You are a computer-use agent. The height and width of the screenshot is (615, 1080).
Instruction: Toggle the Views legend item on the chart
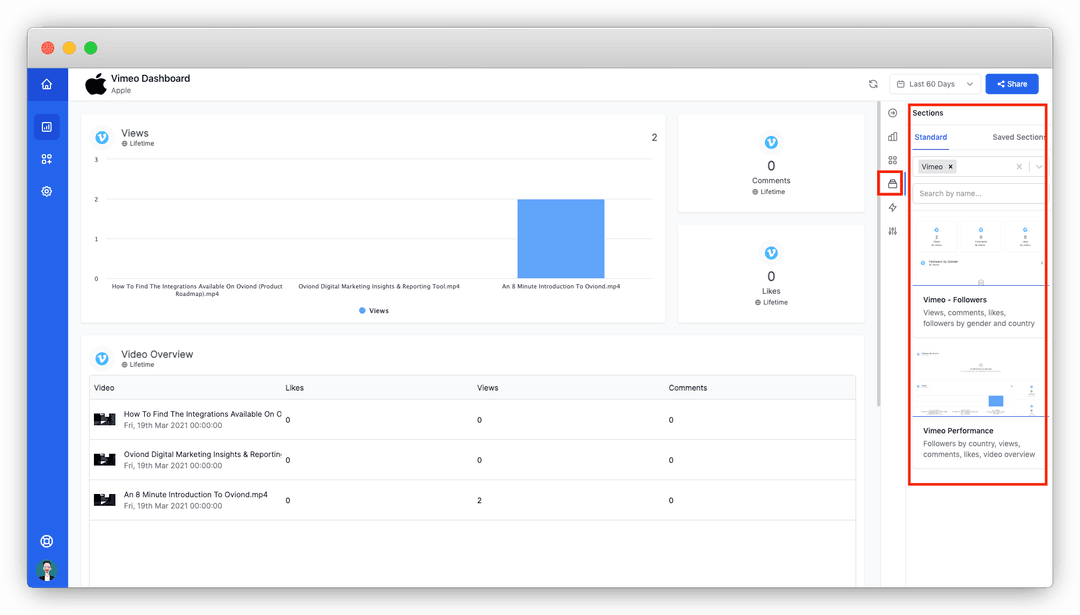coord(374,311)
